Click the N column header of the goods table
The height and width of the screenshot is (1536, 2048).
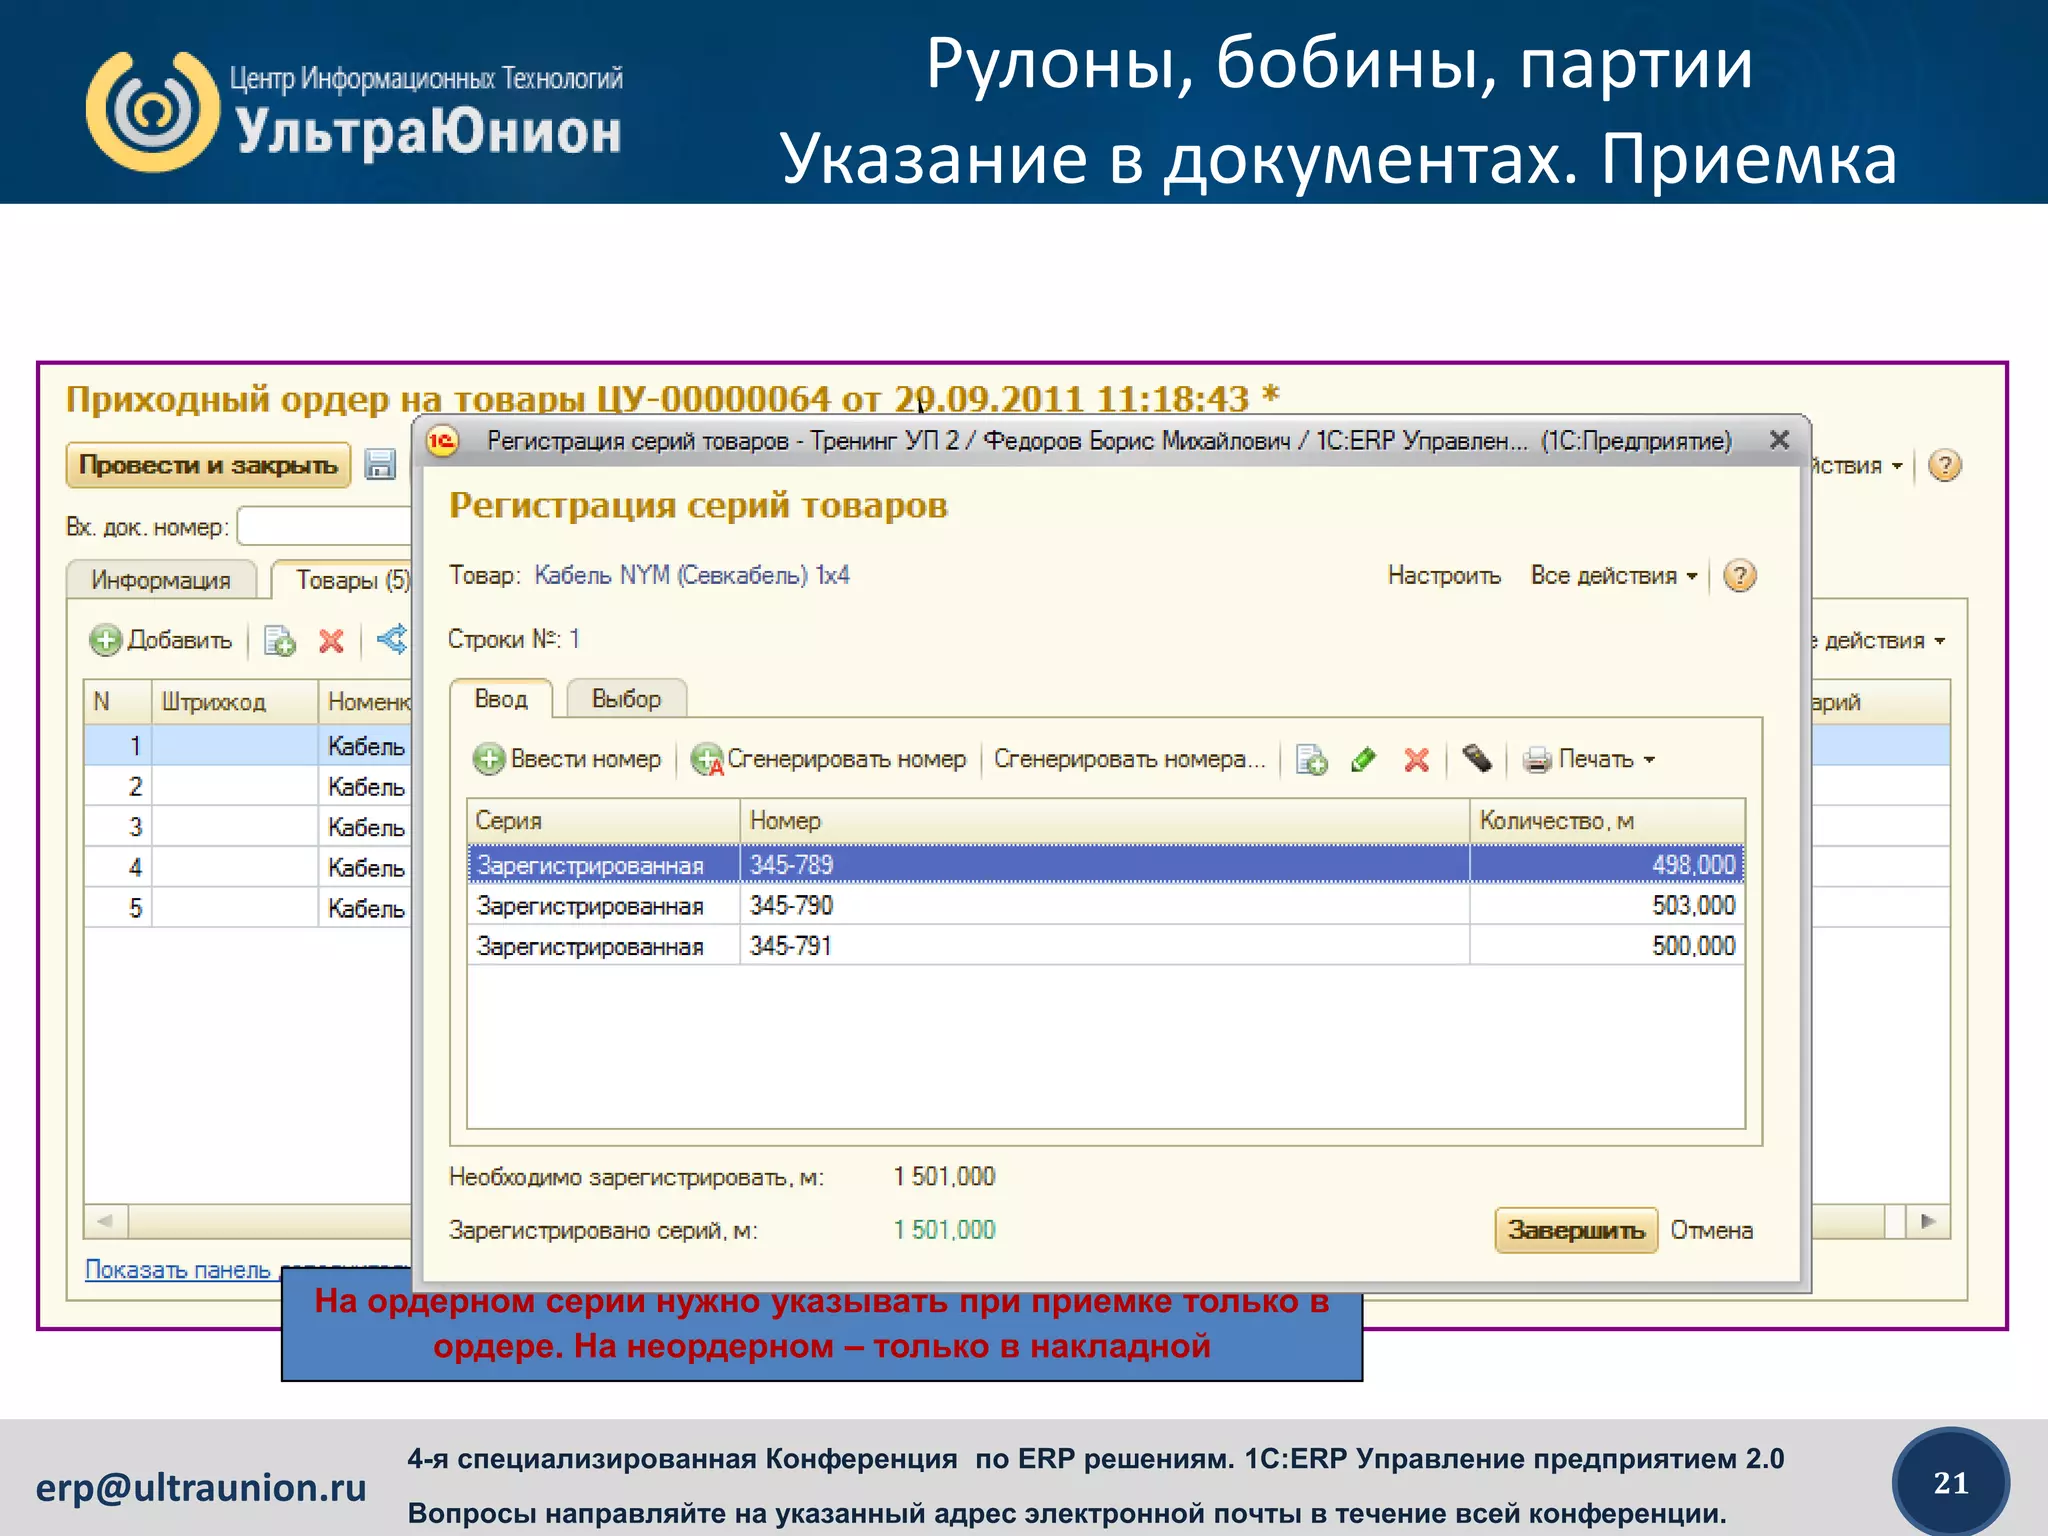tap(118, 702)
